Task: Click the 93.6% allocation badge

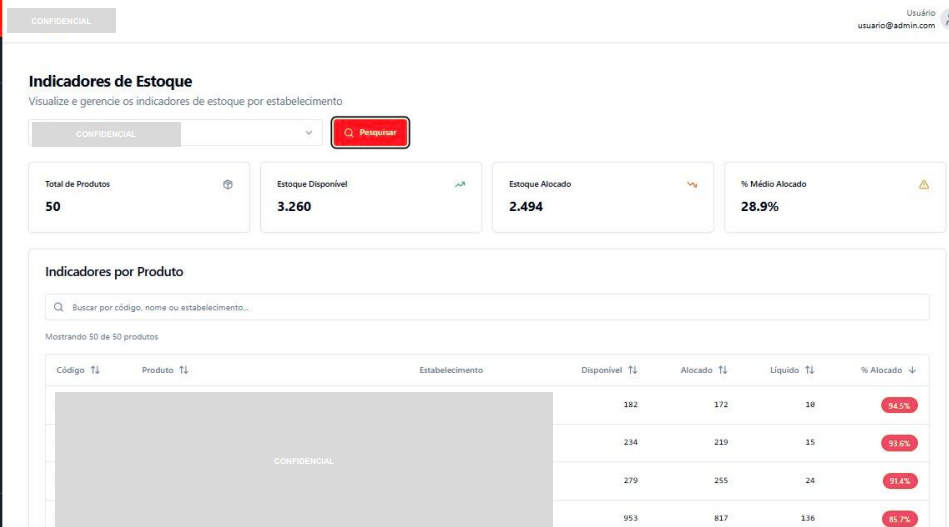Action: click(899, 443)
